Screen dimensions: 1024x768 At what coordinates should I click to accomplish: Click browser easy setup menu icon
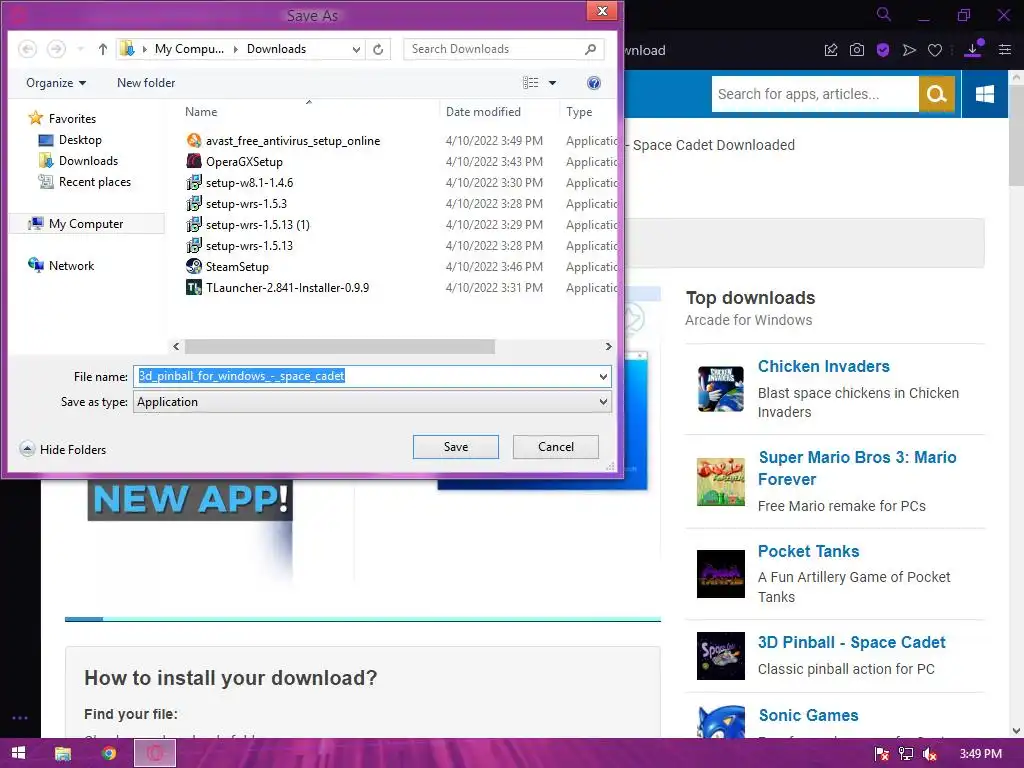[1005, 50]
